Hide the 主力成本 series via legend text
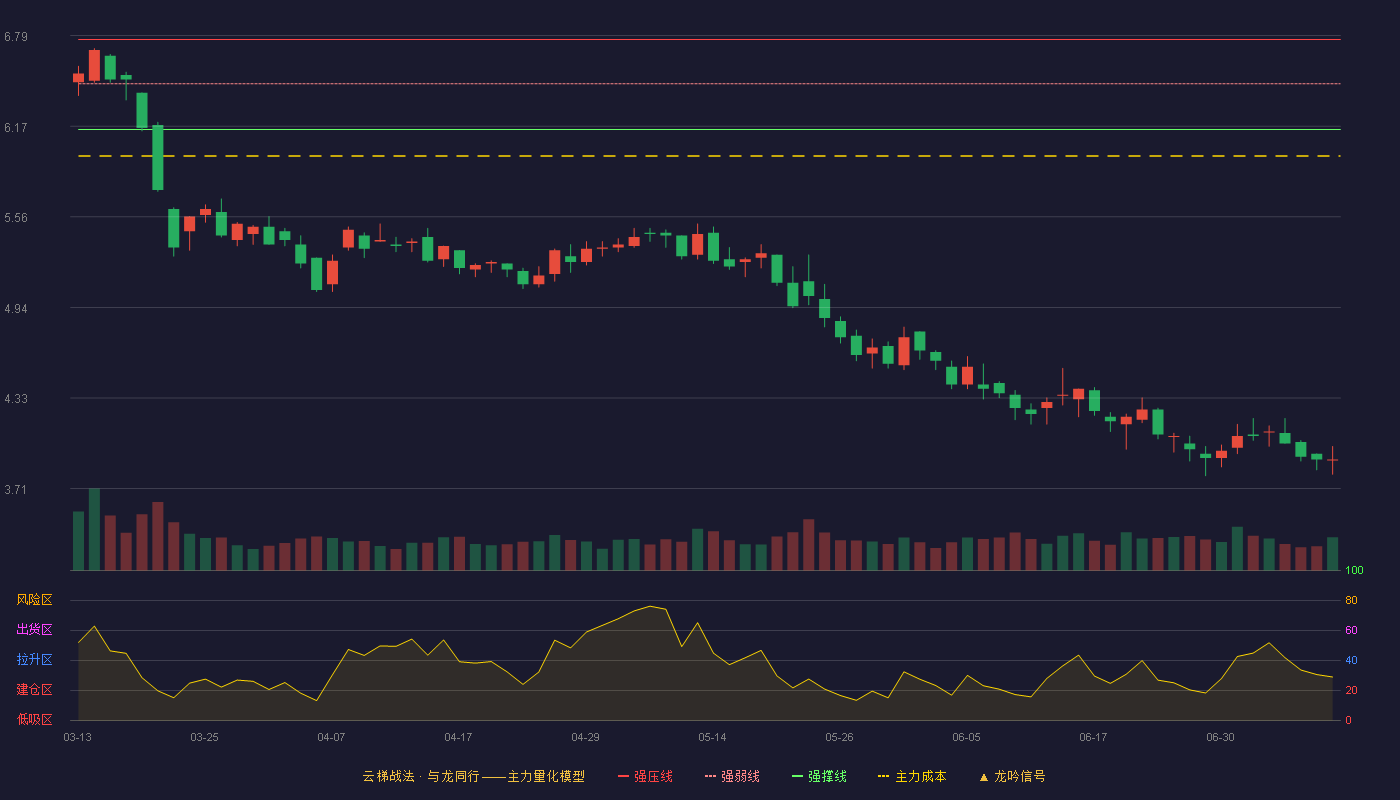 click(920, 776)
